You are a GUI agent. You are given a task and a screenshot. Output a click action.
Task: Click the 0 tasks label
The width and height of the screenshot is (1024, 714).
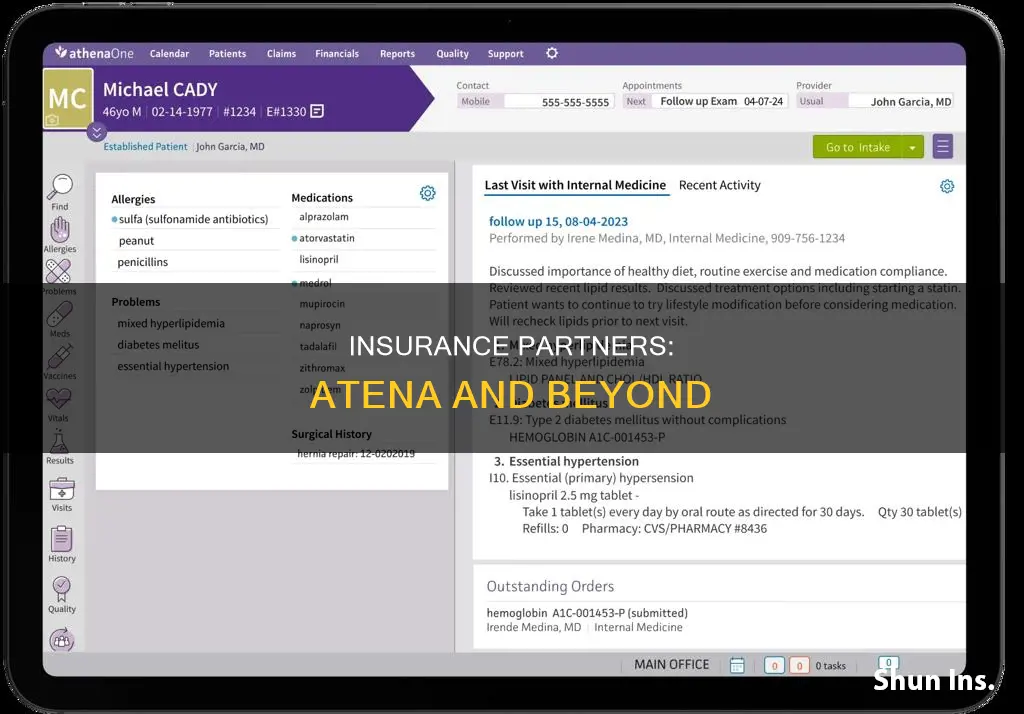830,666
